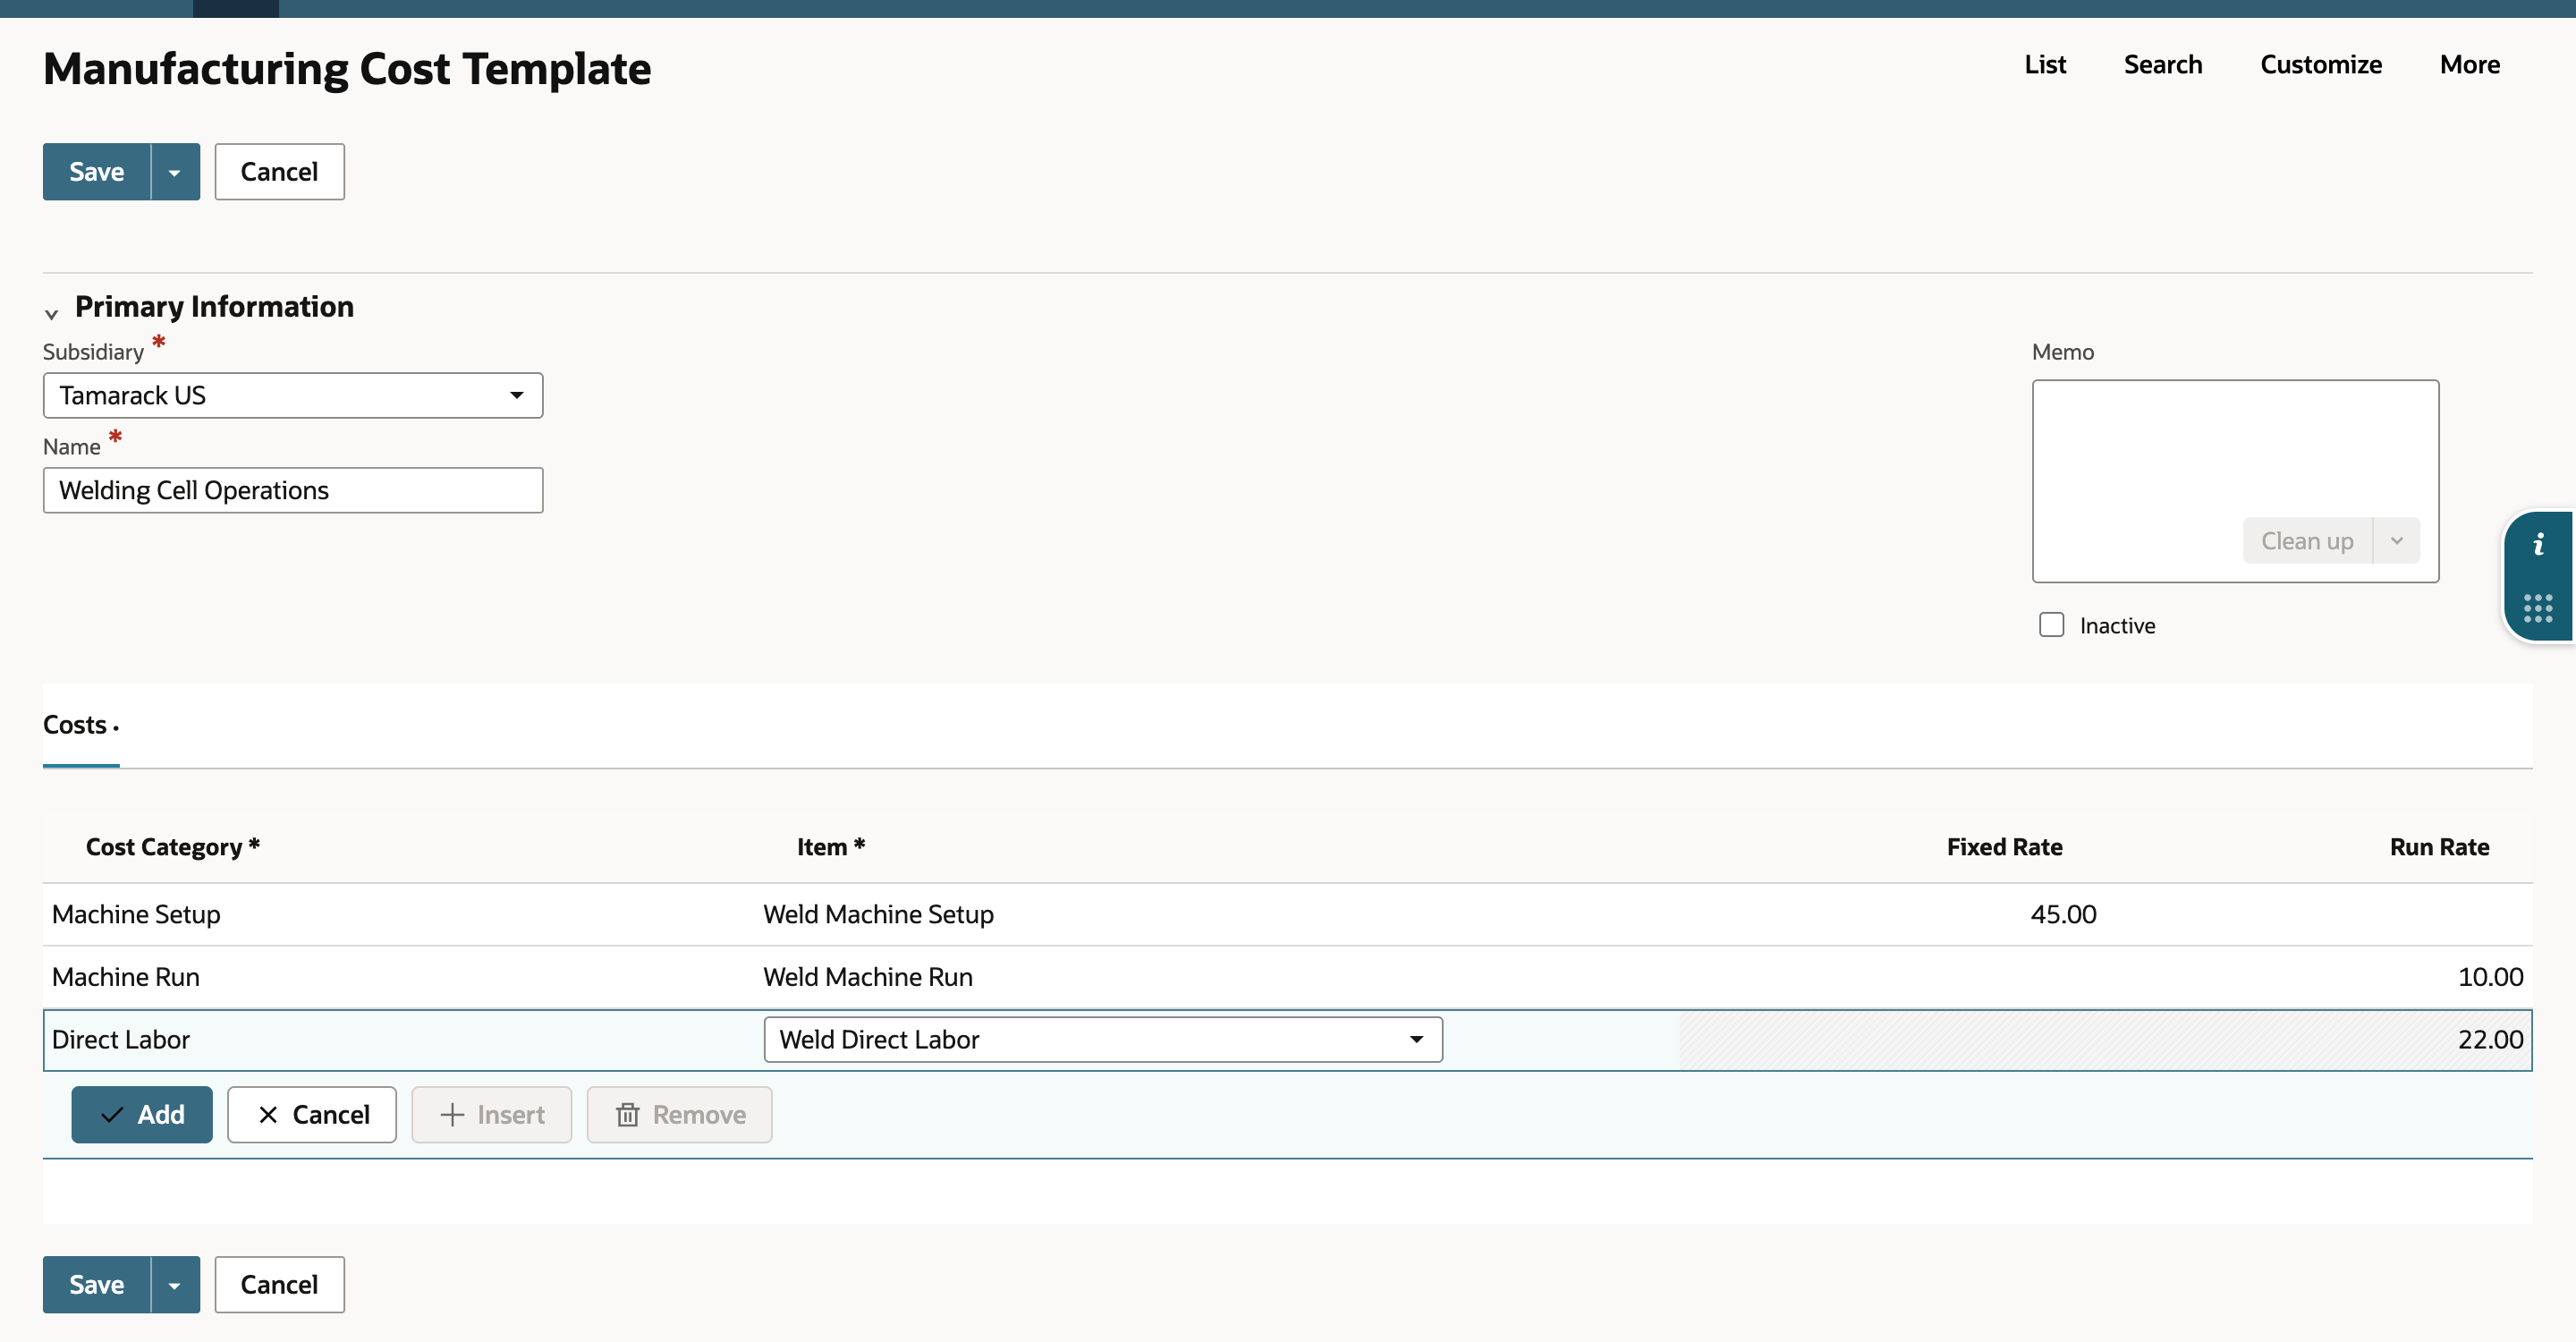Open the Weld Direct Labor item dropdown

coord(1103,1040)
